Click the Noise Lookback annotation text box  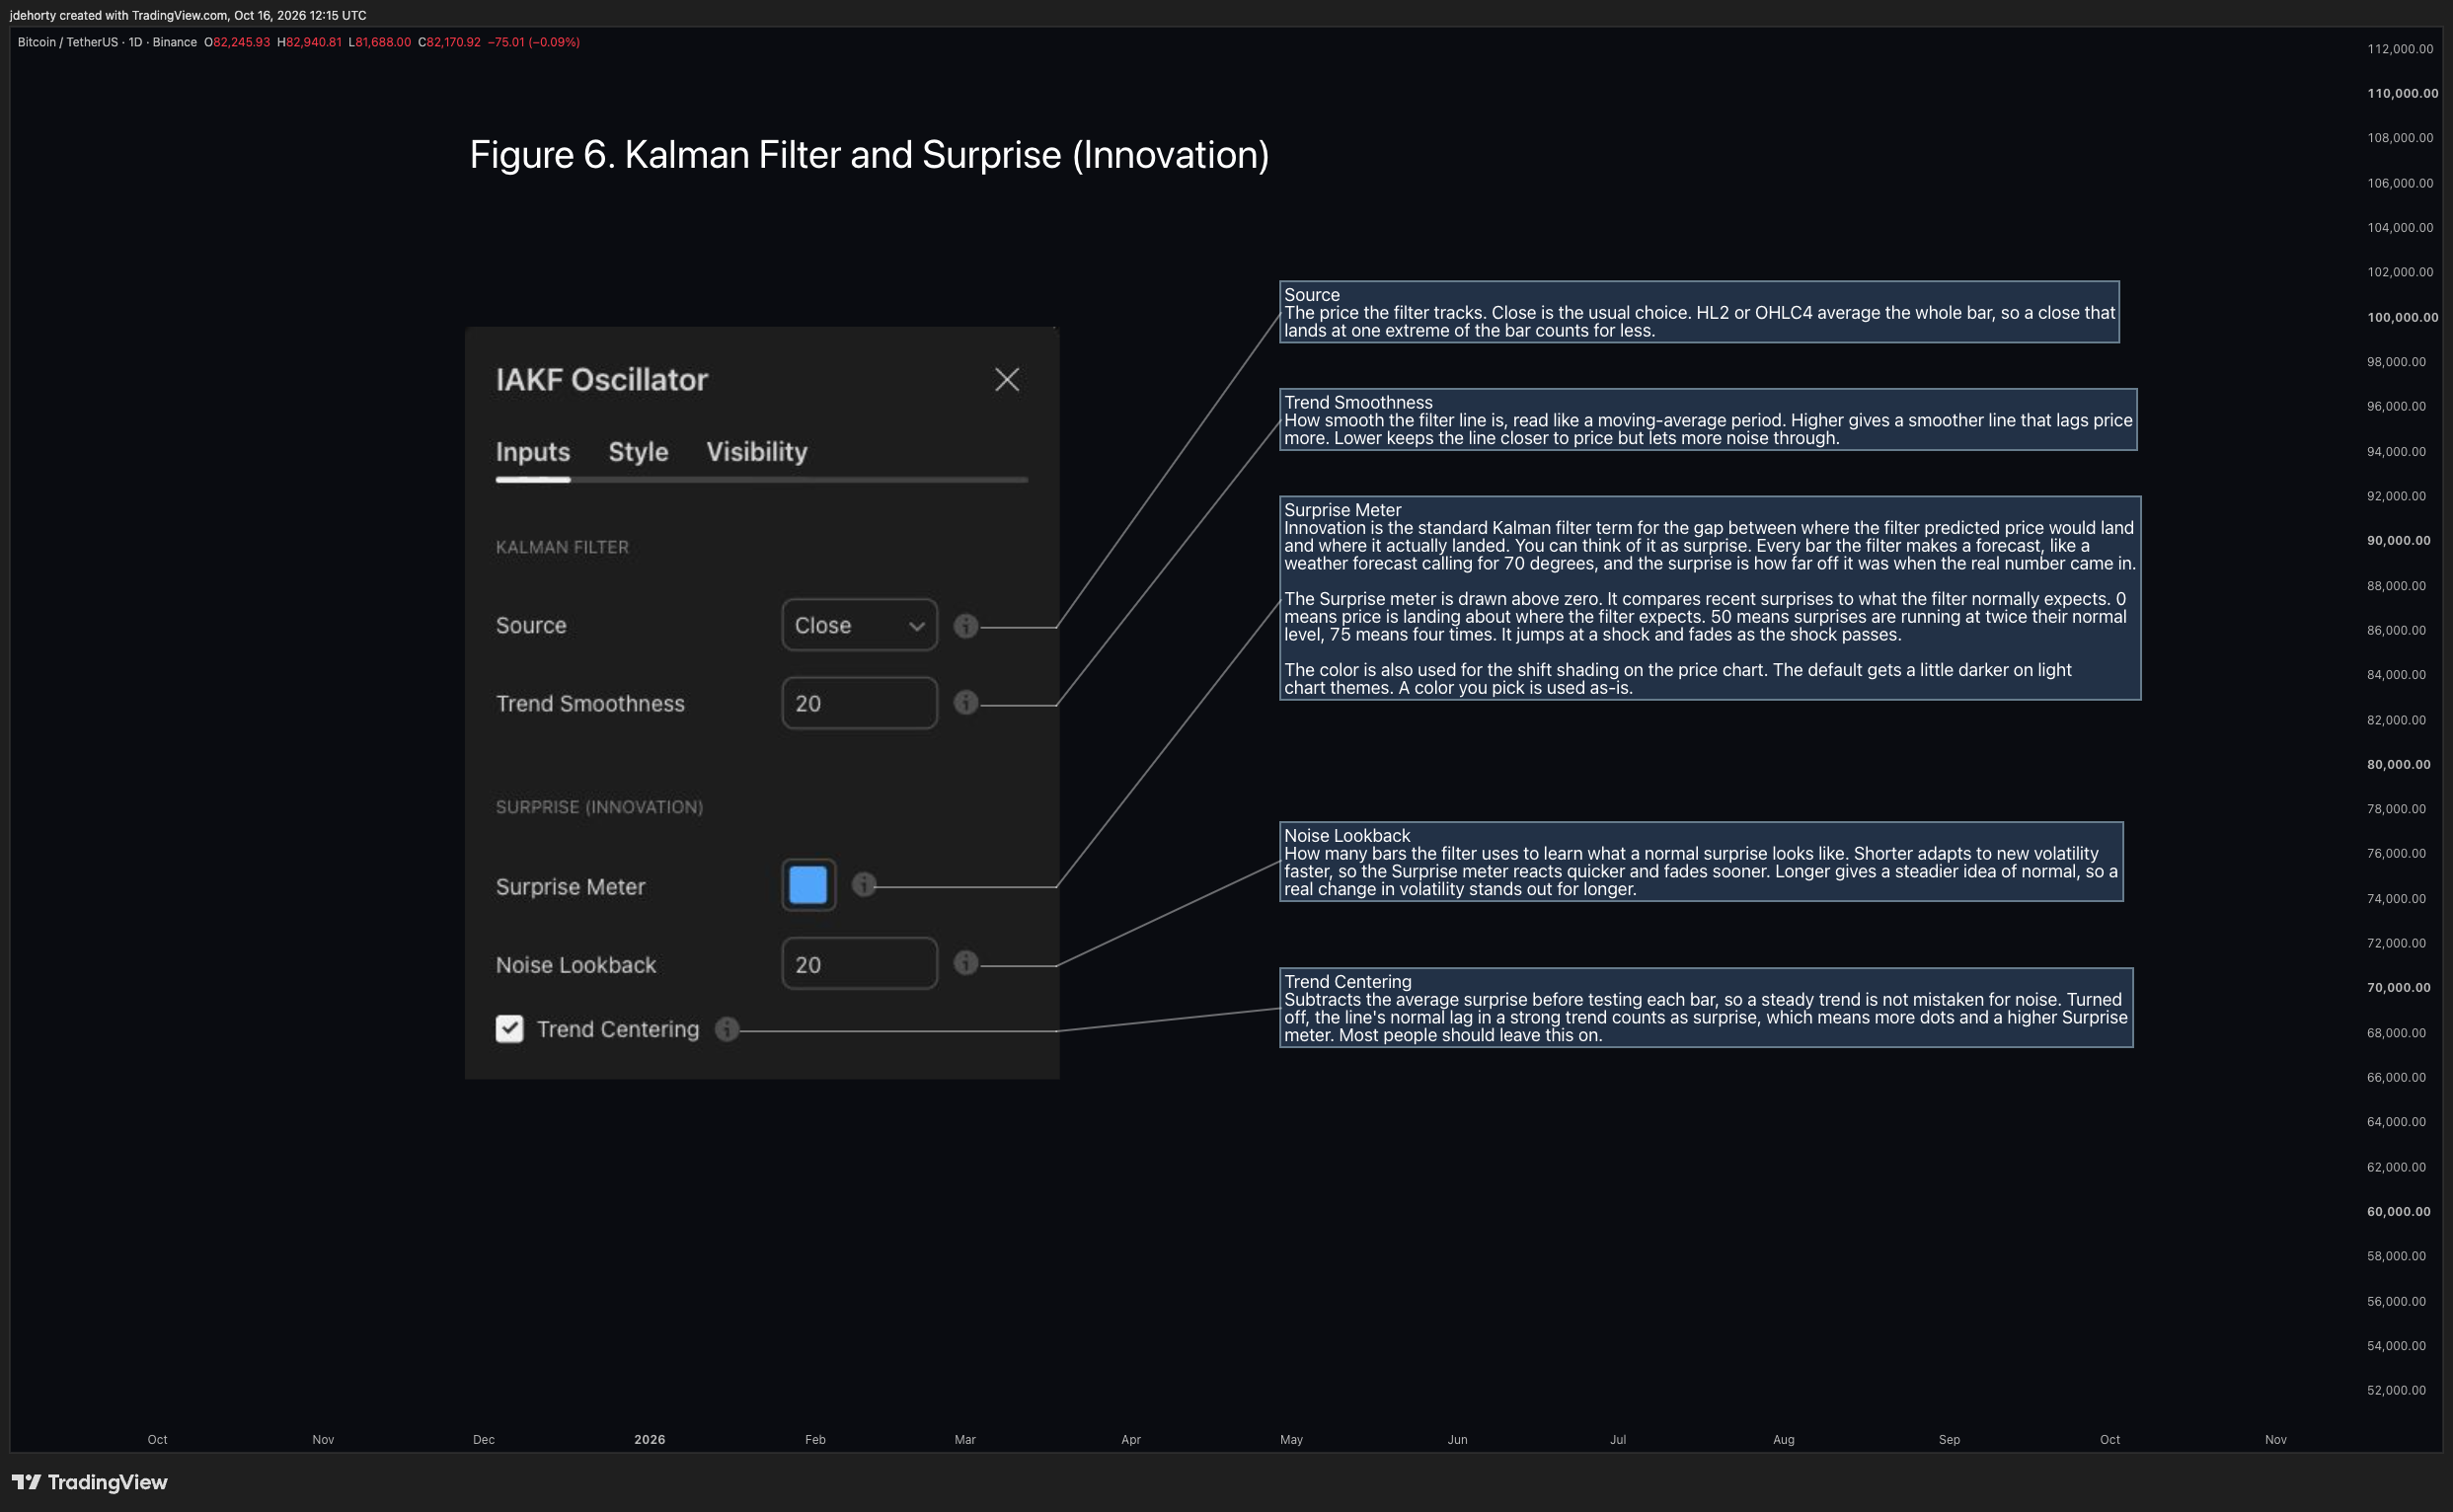(x=1701, y=862)
